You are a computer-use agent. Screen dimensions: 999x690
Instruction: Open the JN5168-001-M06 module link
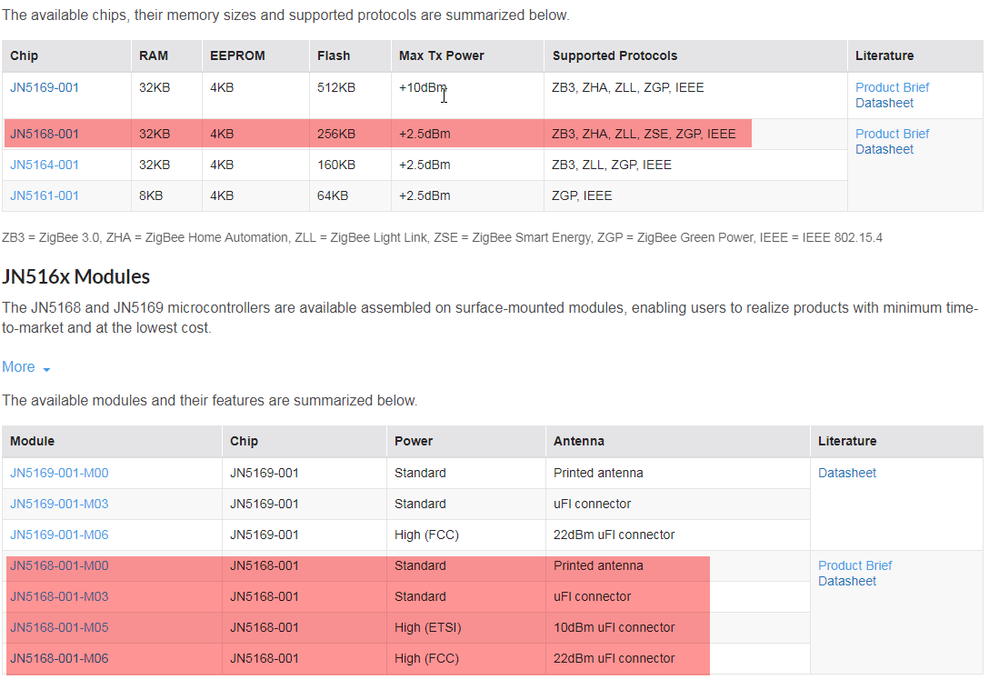pos(59,659)
